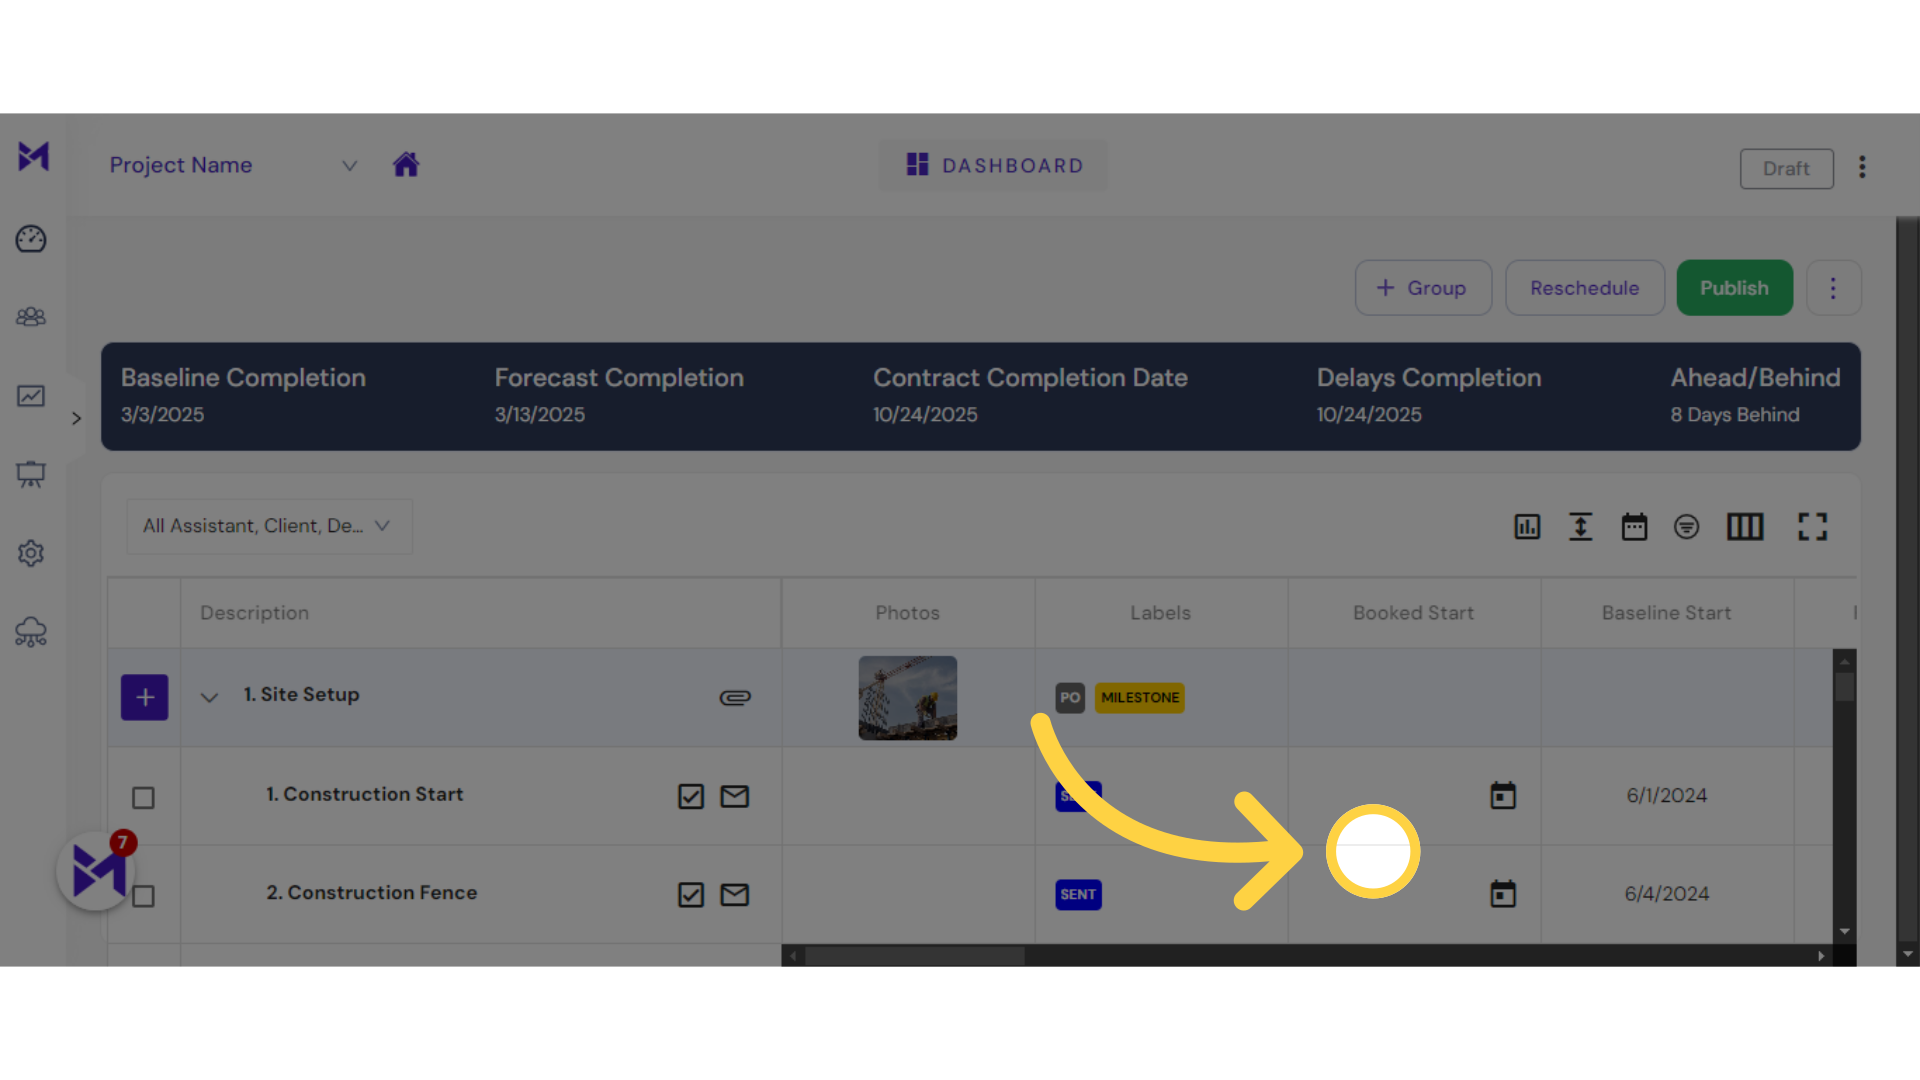
Task: Enable the Site Setup group checkbox
Action: (x=142, y=696)
